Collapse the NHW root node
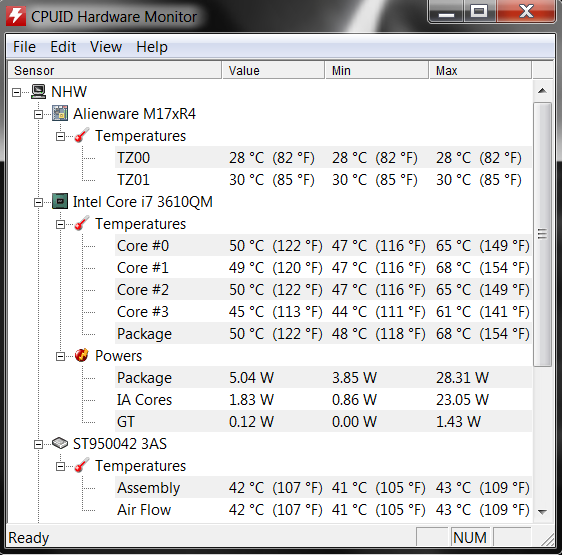 [x=16, y=92]
